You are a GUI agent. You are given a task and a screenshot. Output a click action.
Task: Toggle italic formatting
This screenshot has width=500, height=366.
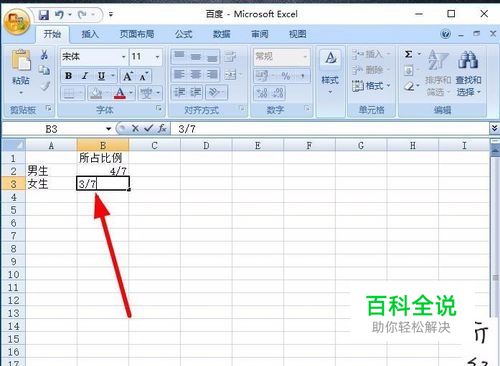(x=85, y=76)
